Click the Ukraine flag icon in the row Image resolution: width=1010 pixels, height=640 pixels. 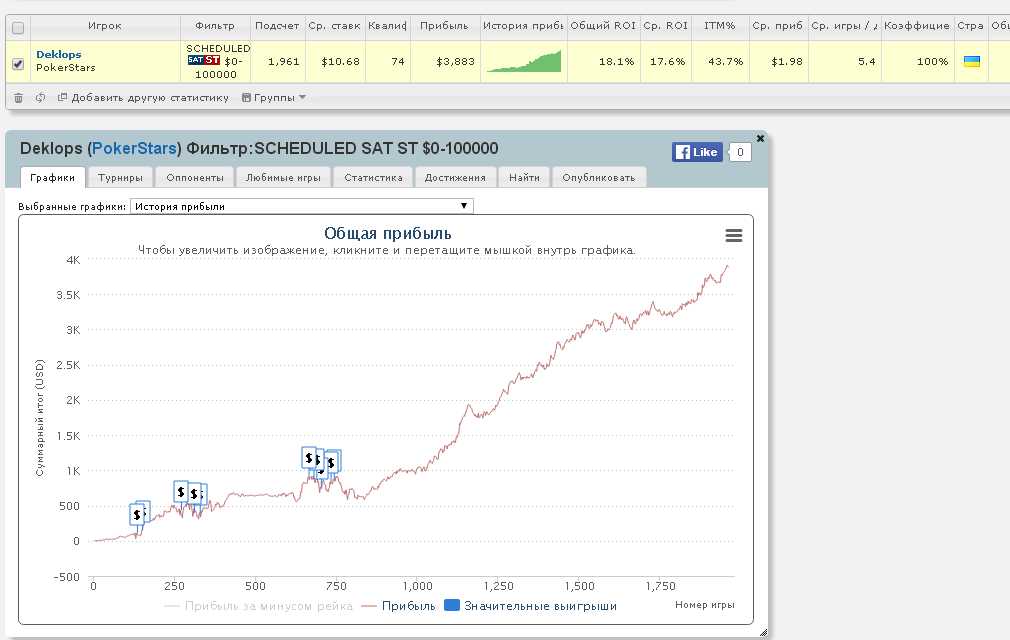click(x=971, y=62)
